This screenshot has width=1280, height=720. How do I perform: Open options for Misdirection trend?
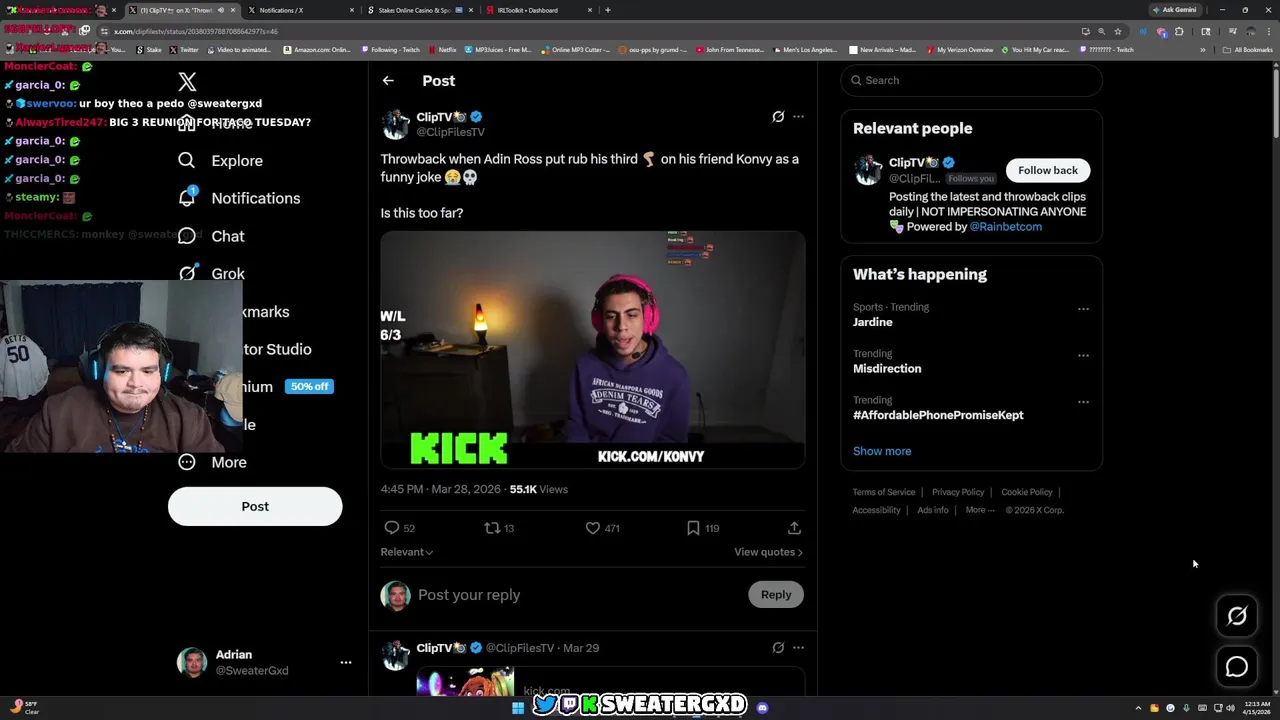(1083, 355)
